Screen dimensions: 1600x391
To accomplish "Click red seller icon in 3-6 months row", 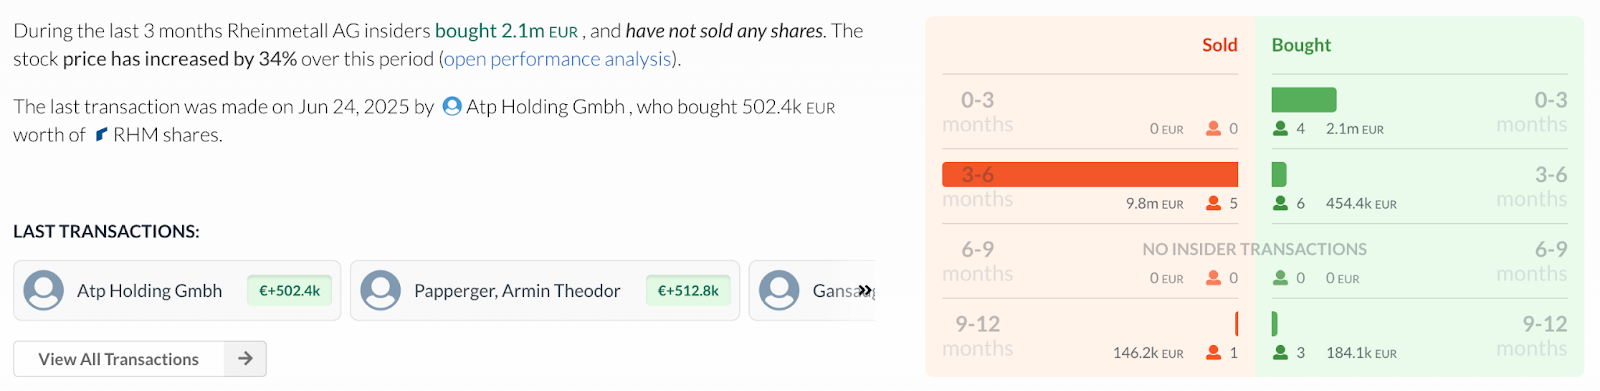I will click(1214, 203).
